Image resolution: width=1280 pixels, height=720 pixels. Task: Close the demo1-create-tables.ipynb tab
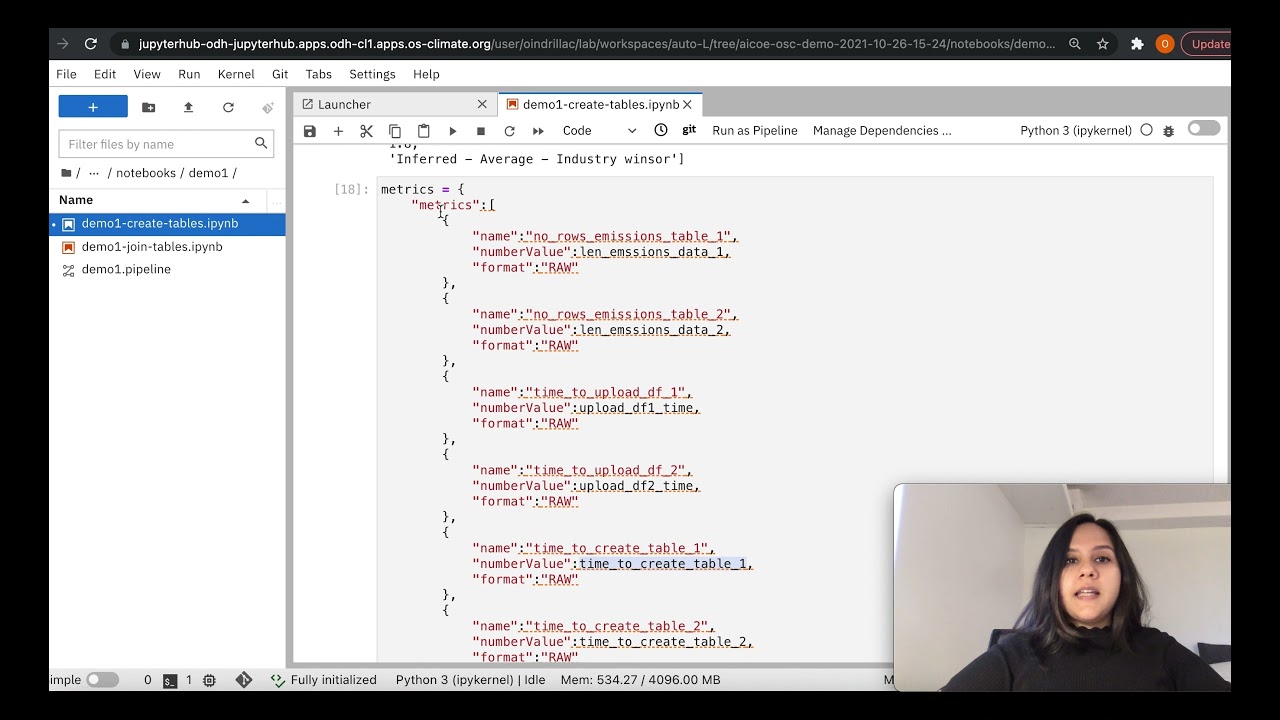687,104
